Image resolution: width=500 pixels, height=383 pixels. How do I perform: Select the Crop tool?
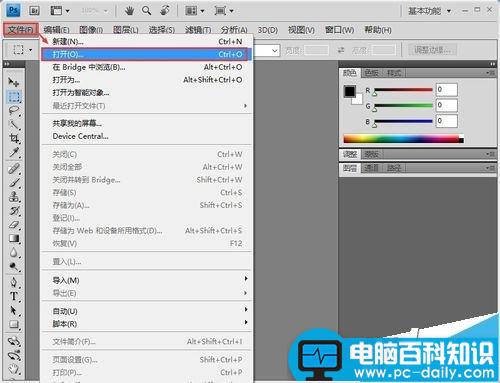(14, 138)
